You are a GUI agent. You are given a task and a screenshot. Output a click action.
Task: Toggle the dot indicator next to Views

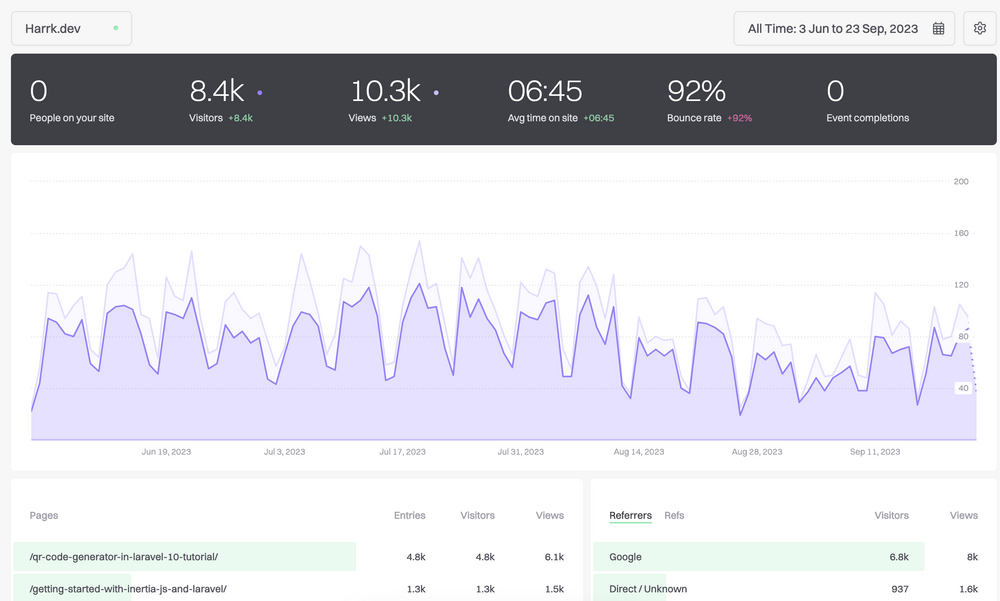point(435,92)
